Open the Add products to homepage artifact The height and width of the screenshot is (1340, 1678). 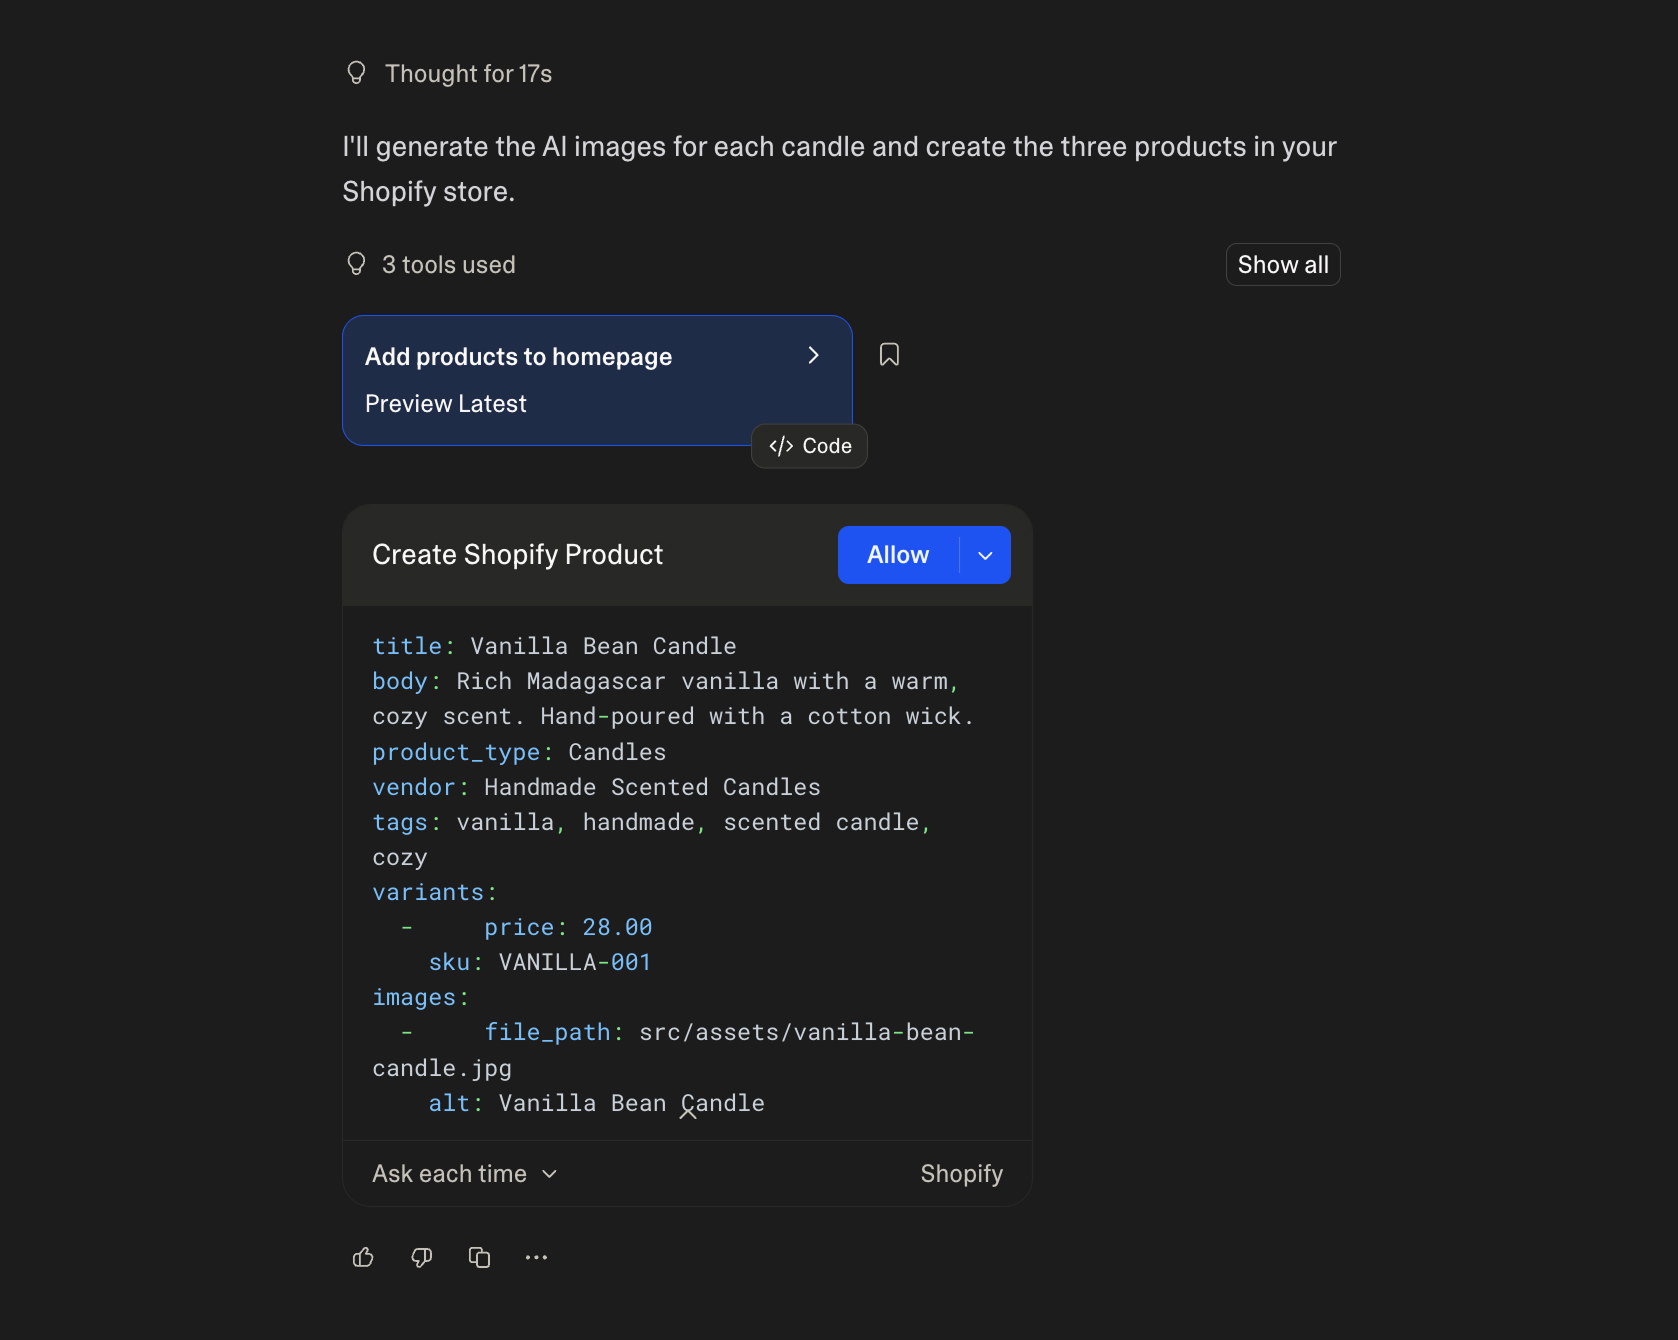pyautogui.click(x=518, y=356)
